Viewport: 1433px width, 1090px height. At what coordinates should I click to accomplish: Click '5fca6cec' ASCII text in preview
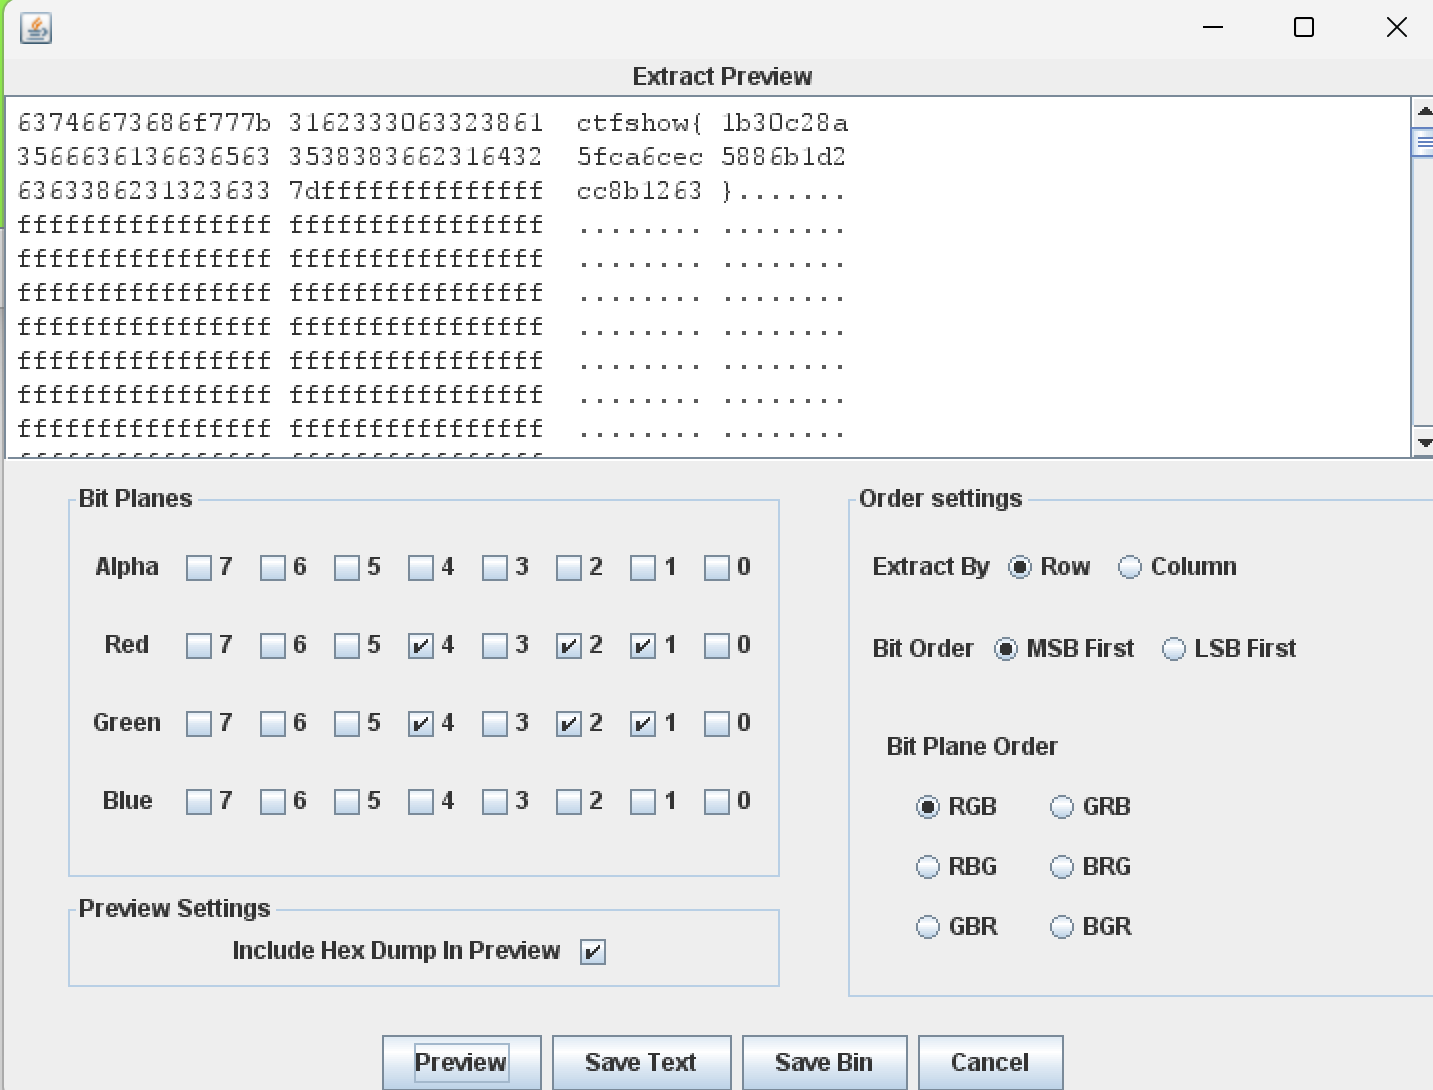(x=640, y=157)
